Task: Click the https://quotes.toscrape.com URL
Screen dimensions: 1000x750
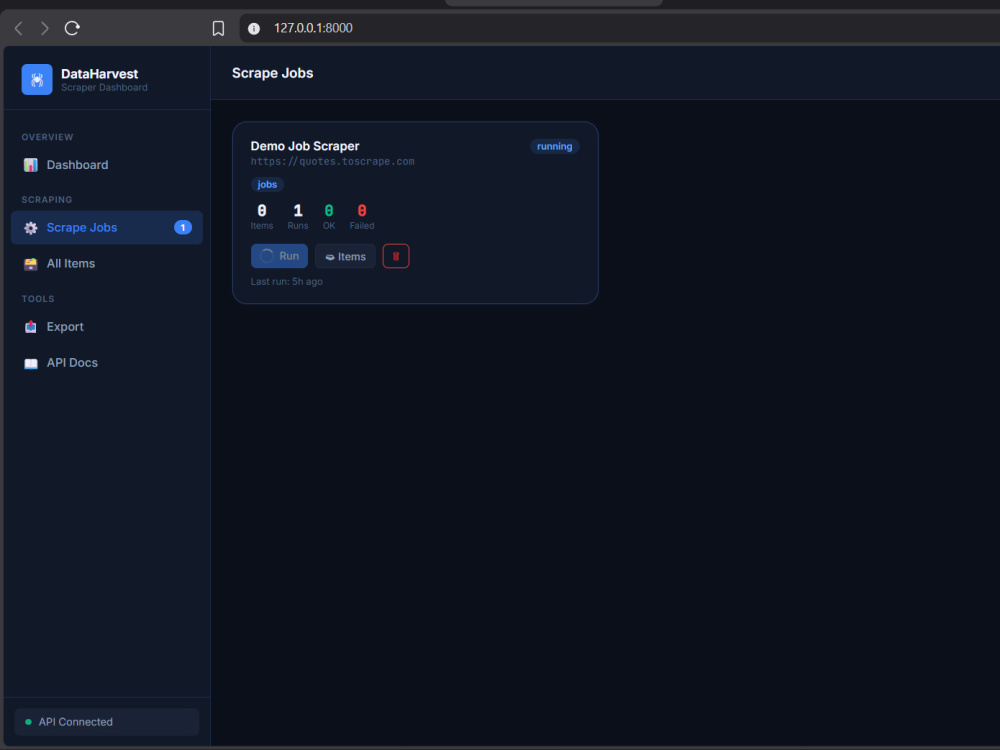Action: click(x=332, y=161)
